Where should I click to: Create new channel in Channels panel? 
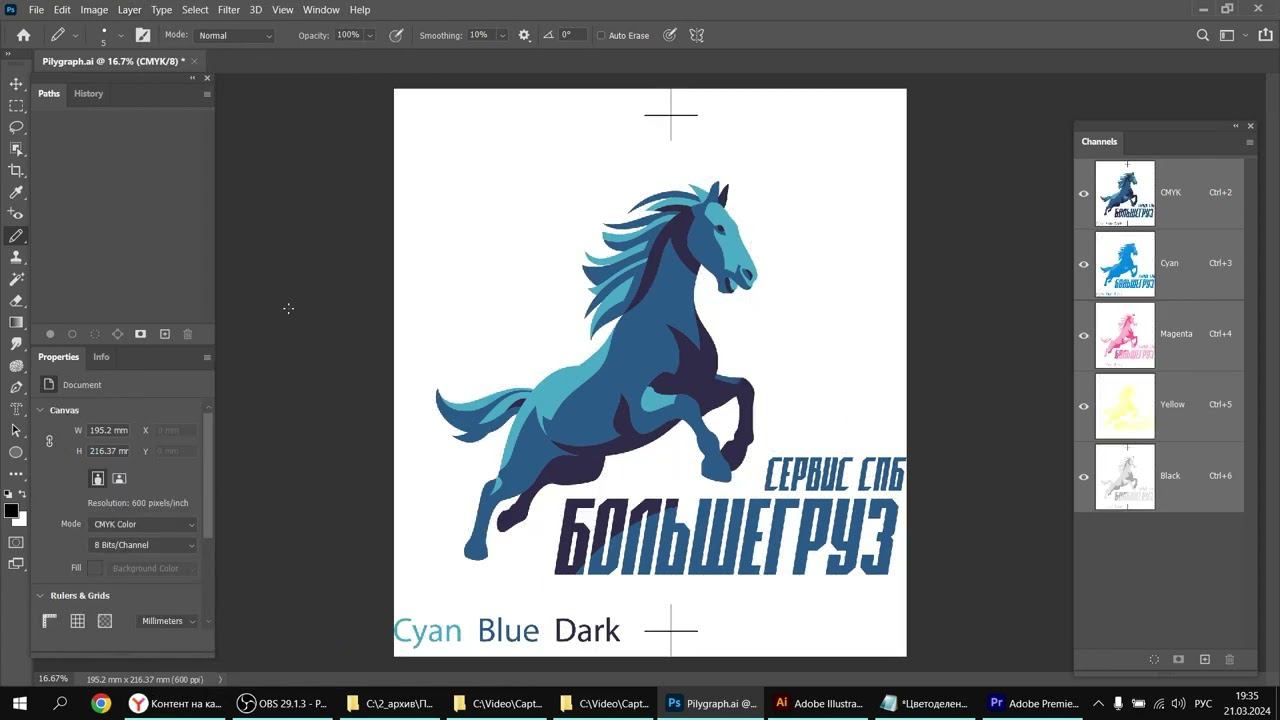1205,660
